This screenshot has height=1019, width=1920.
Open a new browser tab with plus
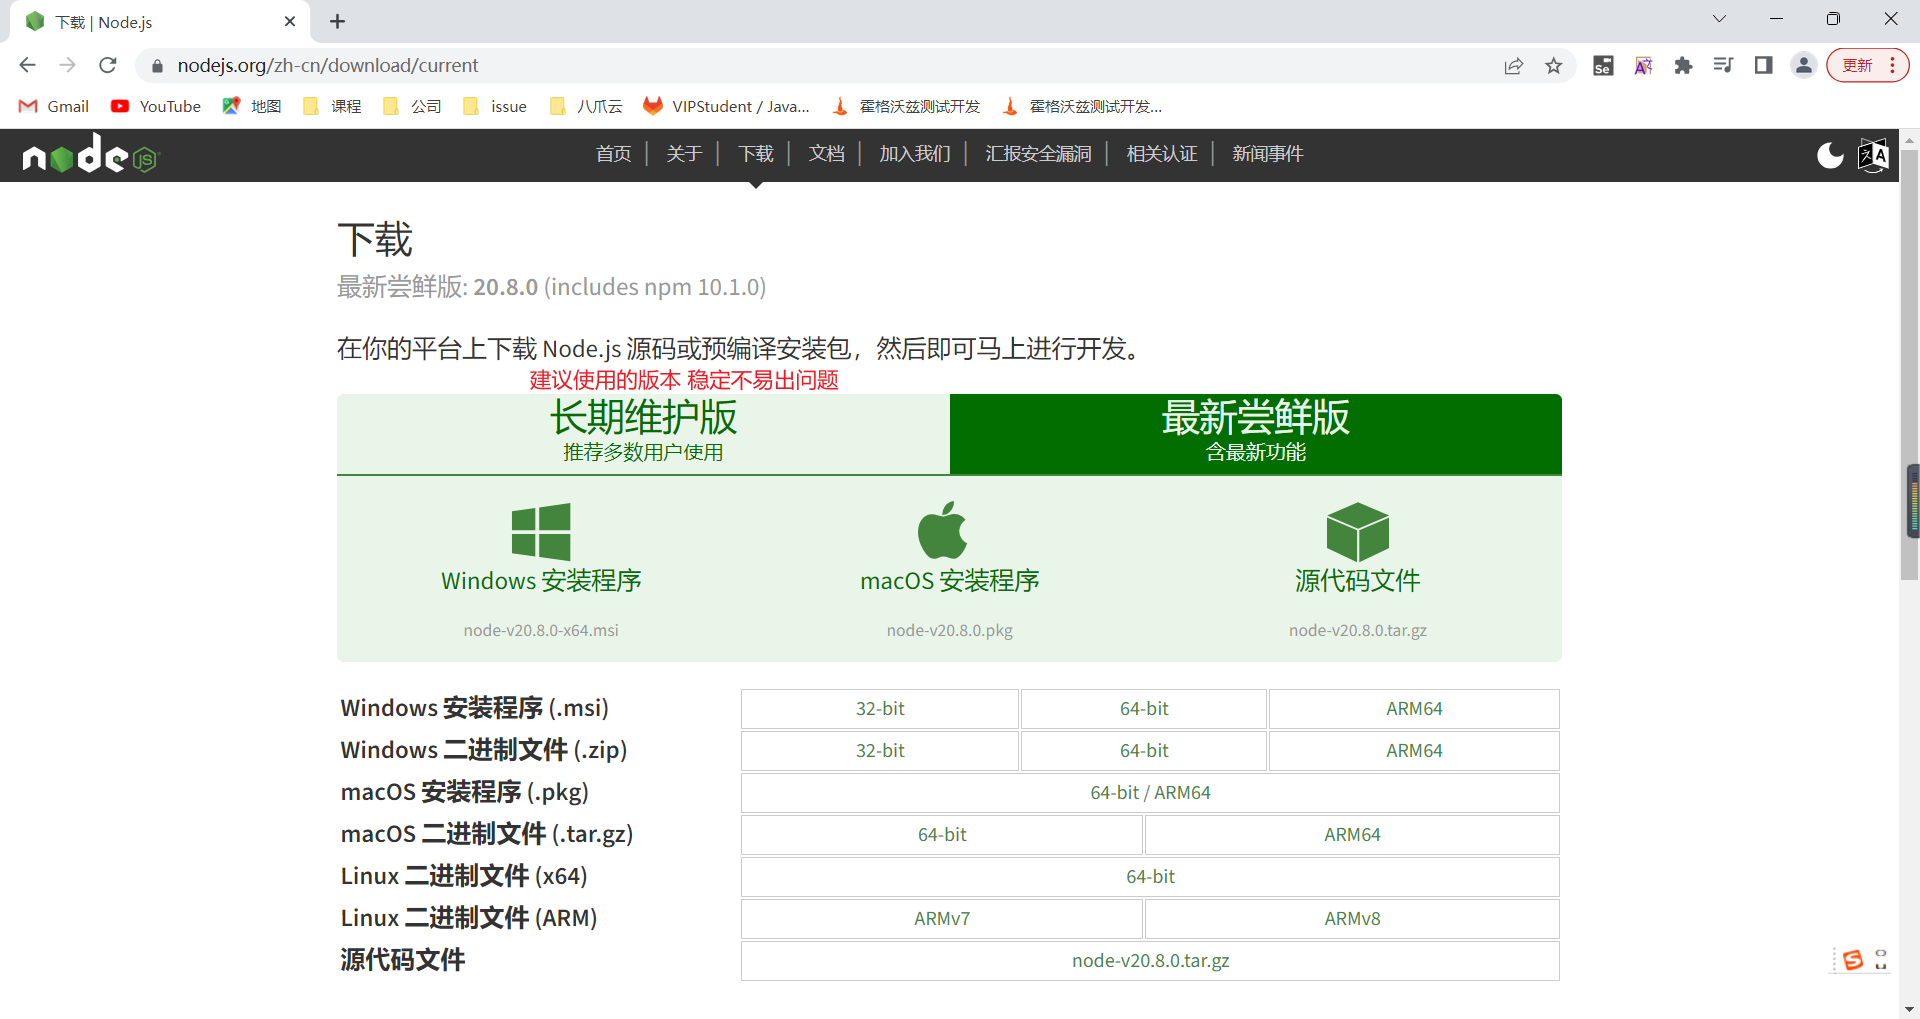point(337,21)
